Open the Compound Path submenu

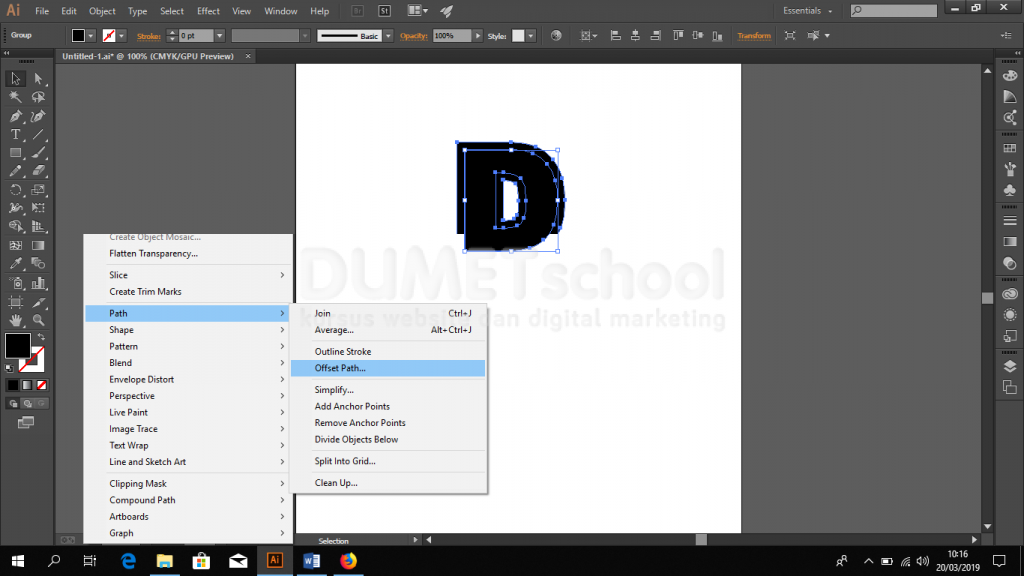pyautogui.click(x=189, y=500)
